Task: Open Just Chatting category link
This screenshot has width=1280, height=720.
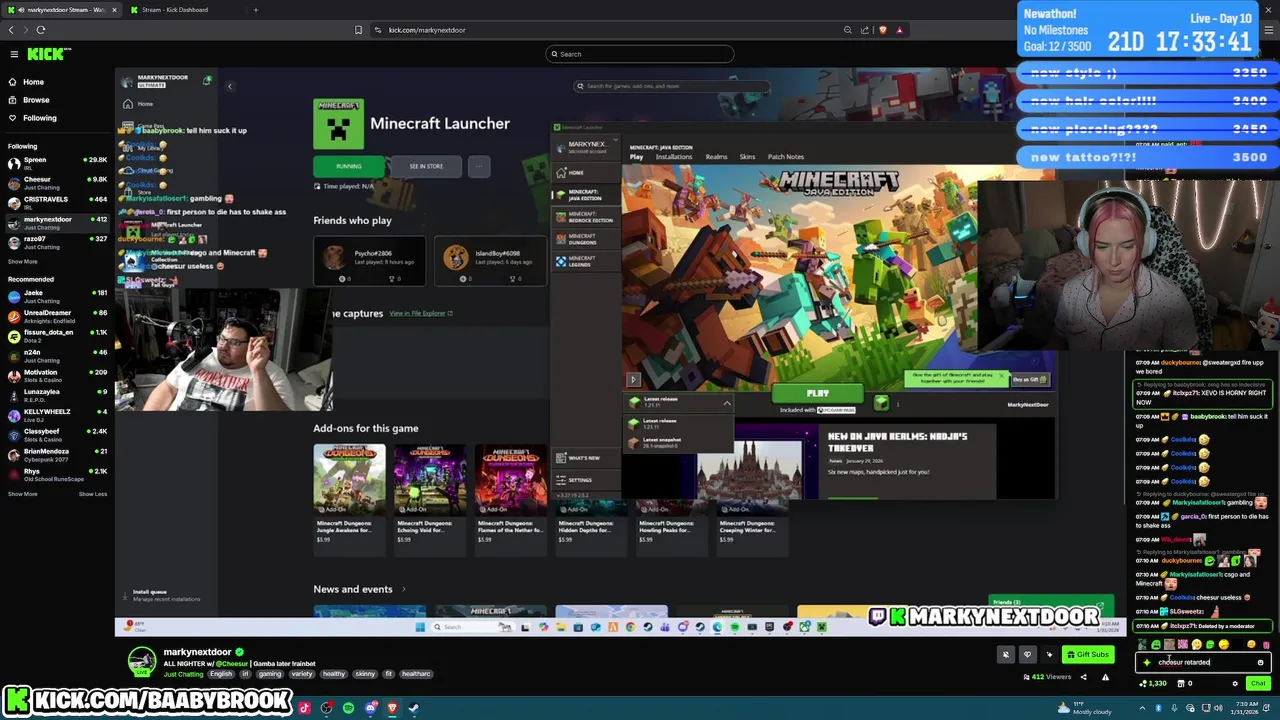Action: (x=183, y=674)
